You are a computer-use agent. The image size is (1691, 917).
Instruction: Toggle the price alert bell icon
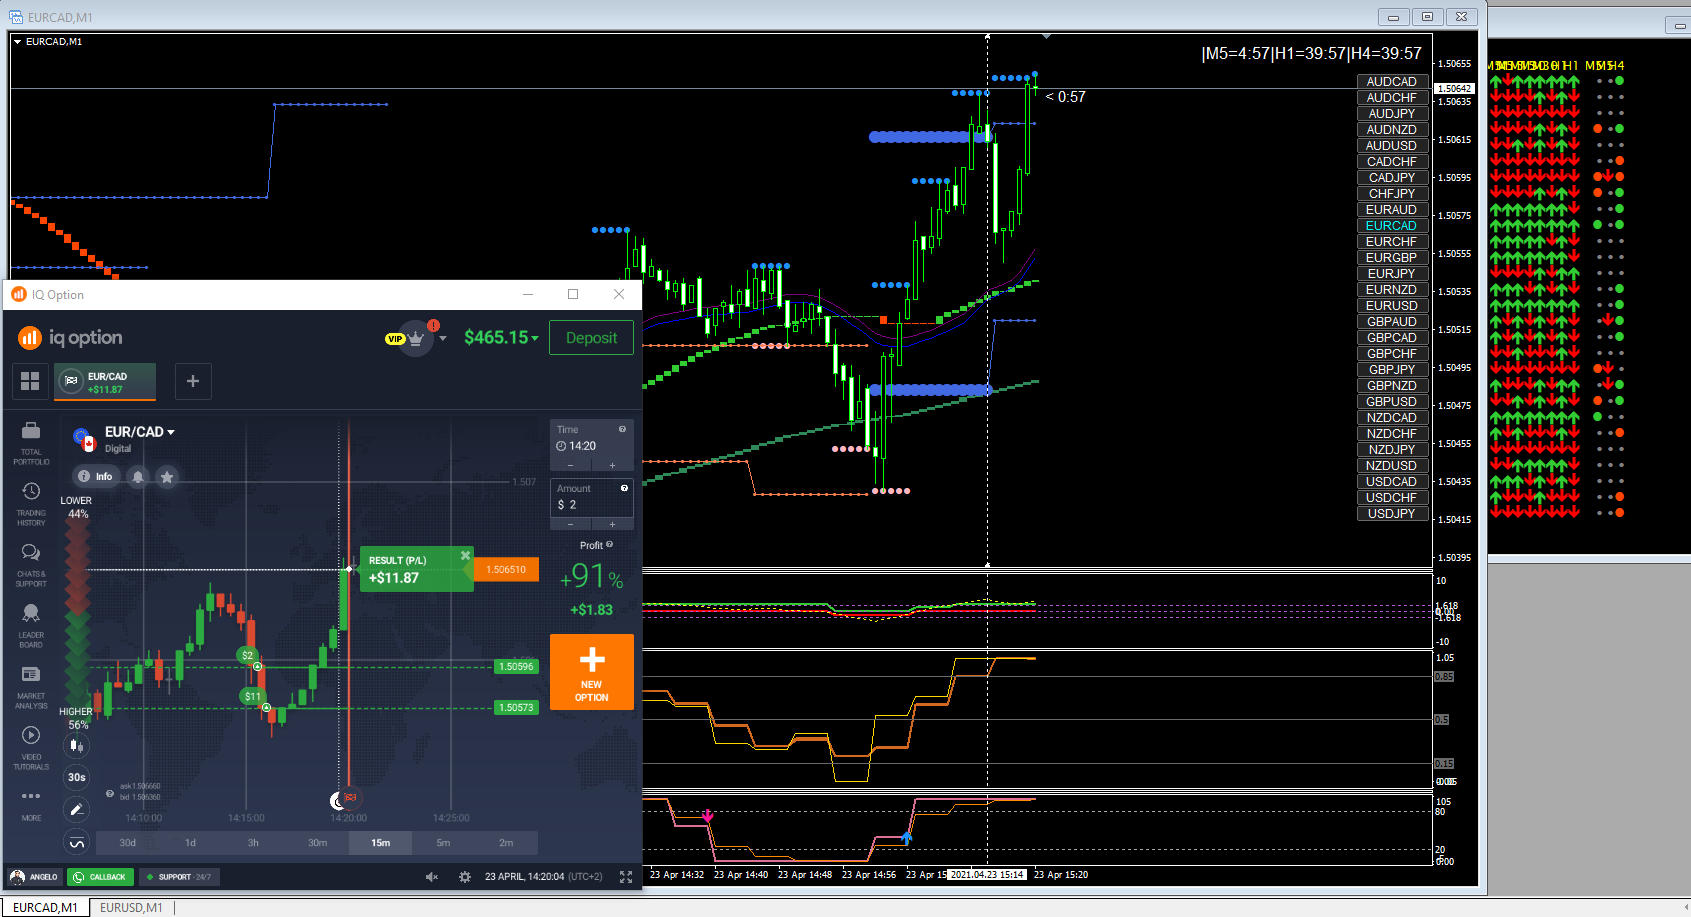click(x=139, y=476)
